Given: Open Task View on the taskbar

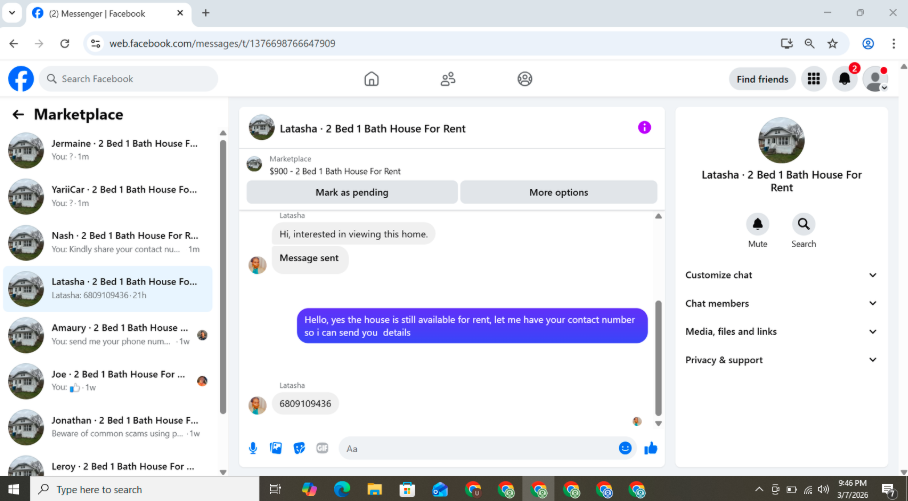Looking at the screenshot, I should click(276, 489).
